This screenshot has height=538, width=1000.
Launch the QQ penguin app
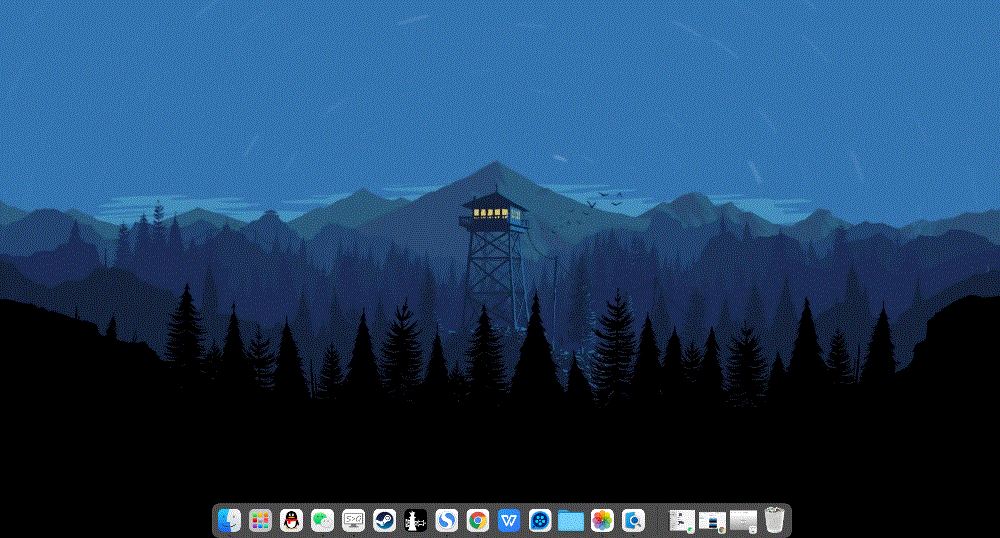pos(291,520)
